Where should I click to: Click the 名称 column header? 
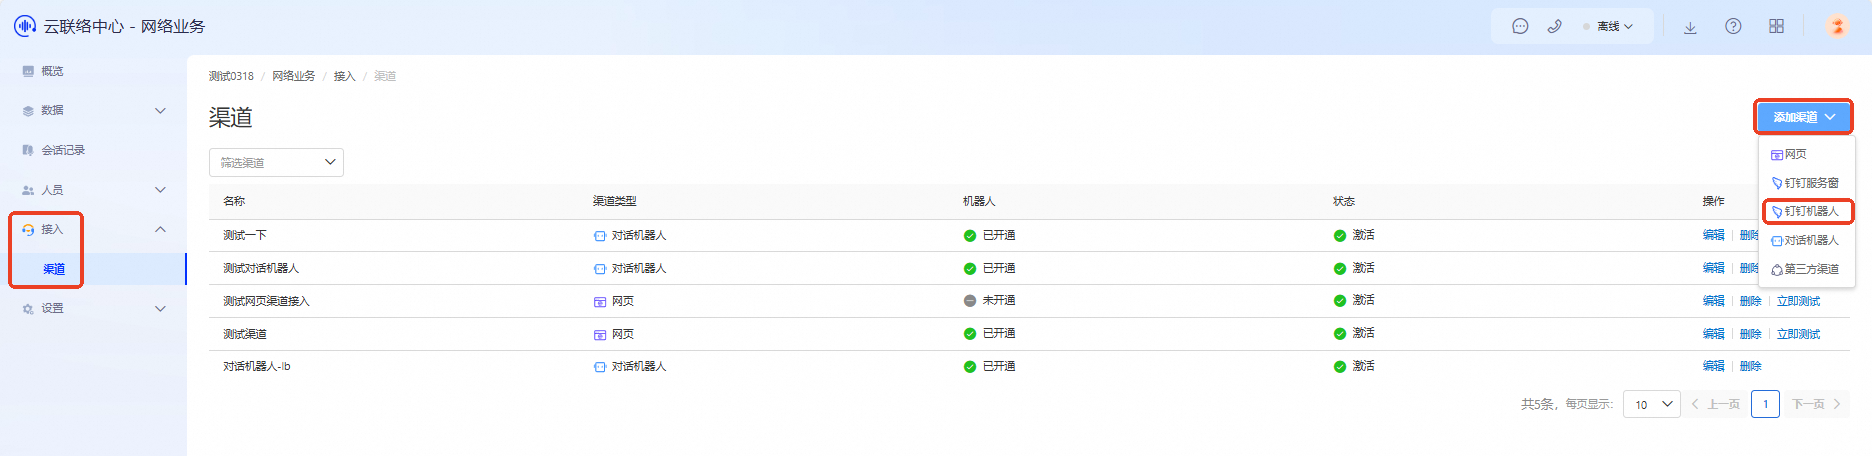point(234,201)
